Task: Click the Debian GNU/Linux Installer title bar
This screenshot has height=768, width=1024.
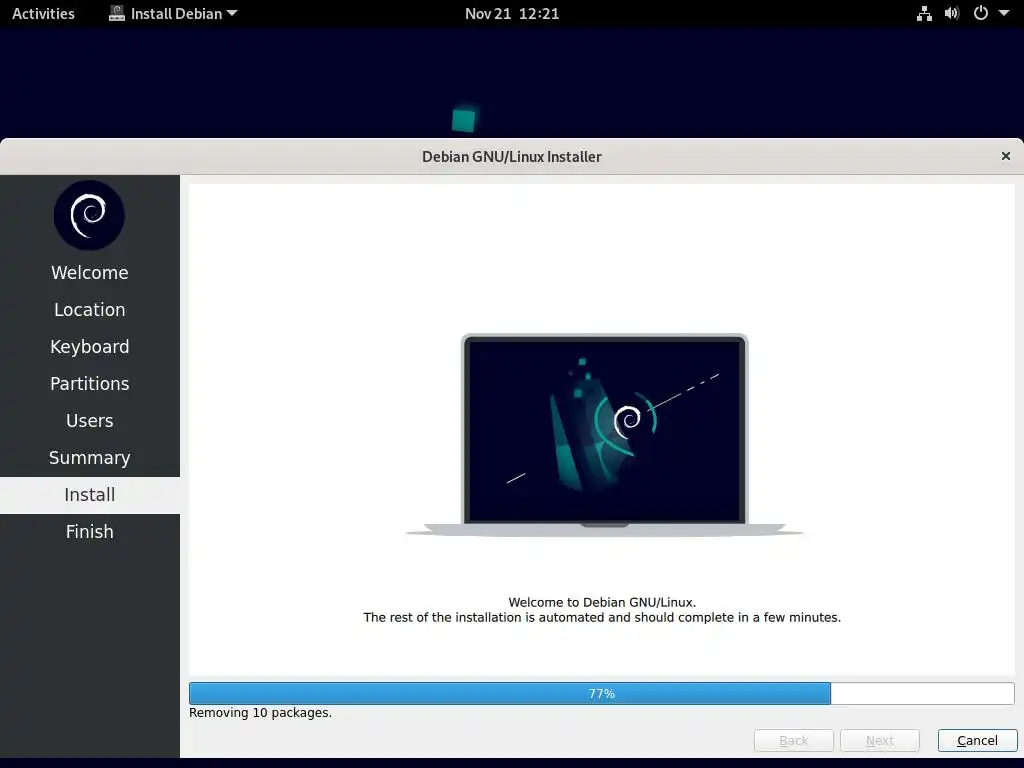Action: 511,157
